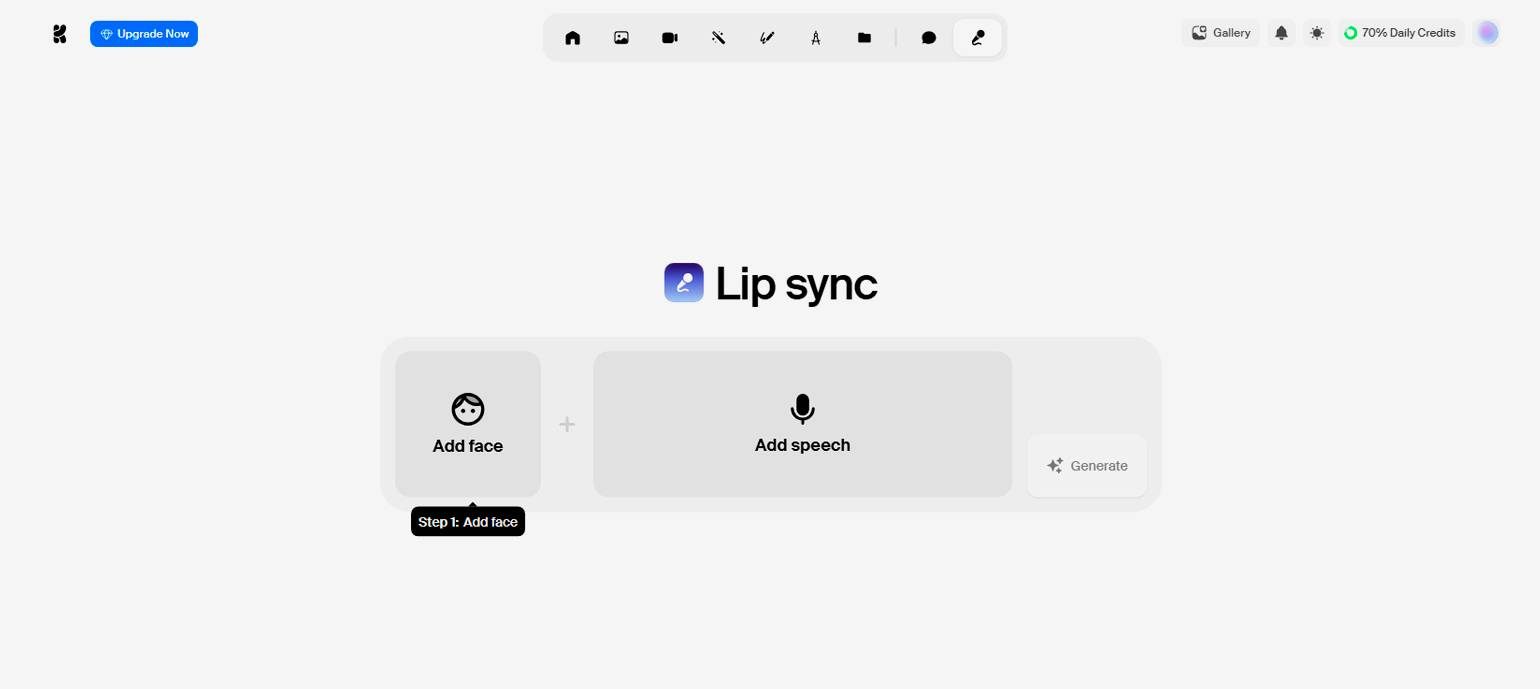Open notifications bell icon
The image size is (1540, 689).
click(x=1281, y=33)
